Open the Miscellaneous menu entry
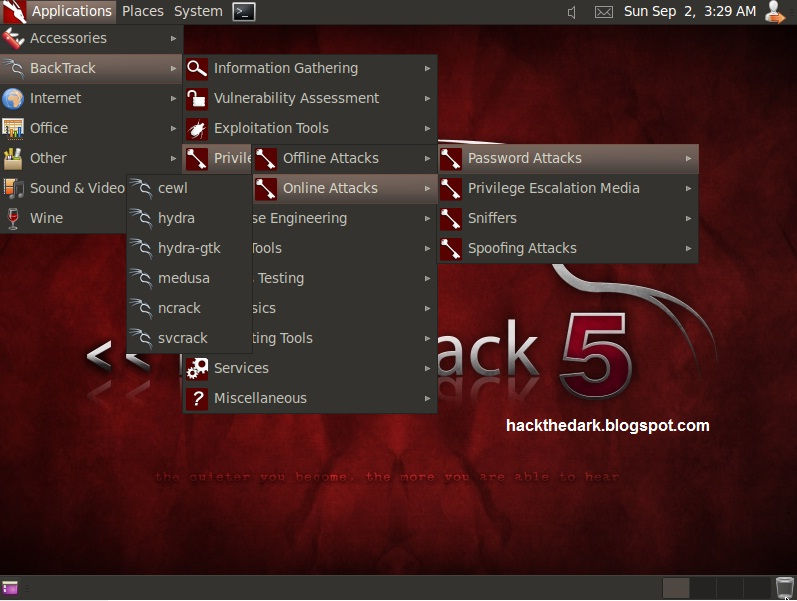 310,398
